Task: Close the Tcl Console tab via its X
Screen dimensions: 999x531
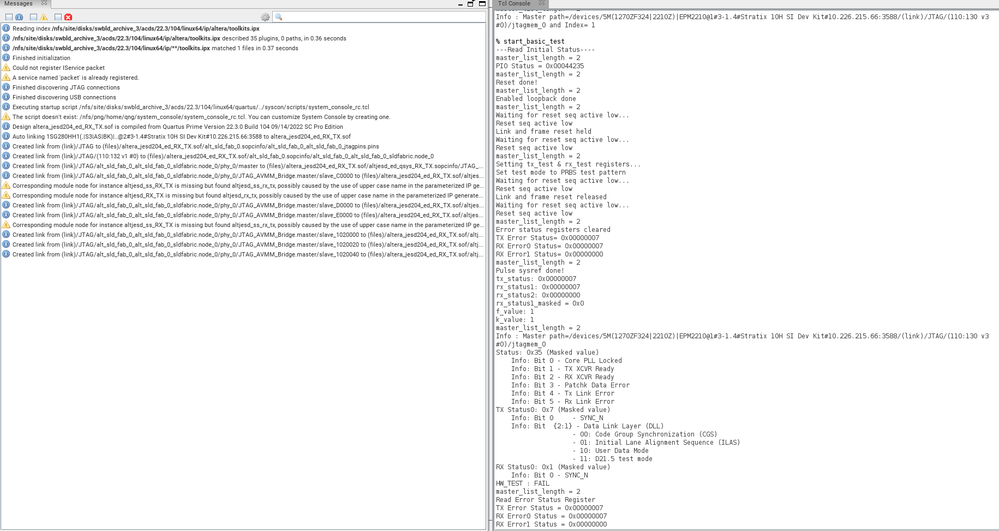Action: point(542,3)
